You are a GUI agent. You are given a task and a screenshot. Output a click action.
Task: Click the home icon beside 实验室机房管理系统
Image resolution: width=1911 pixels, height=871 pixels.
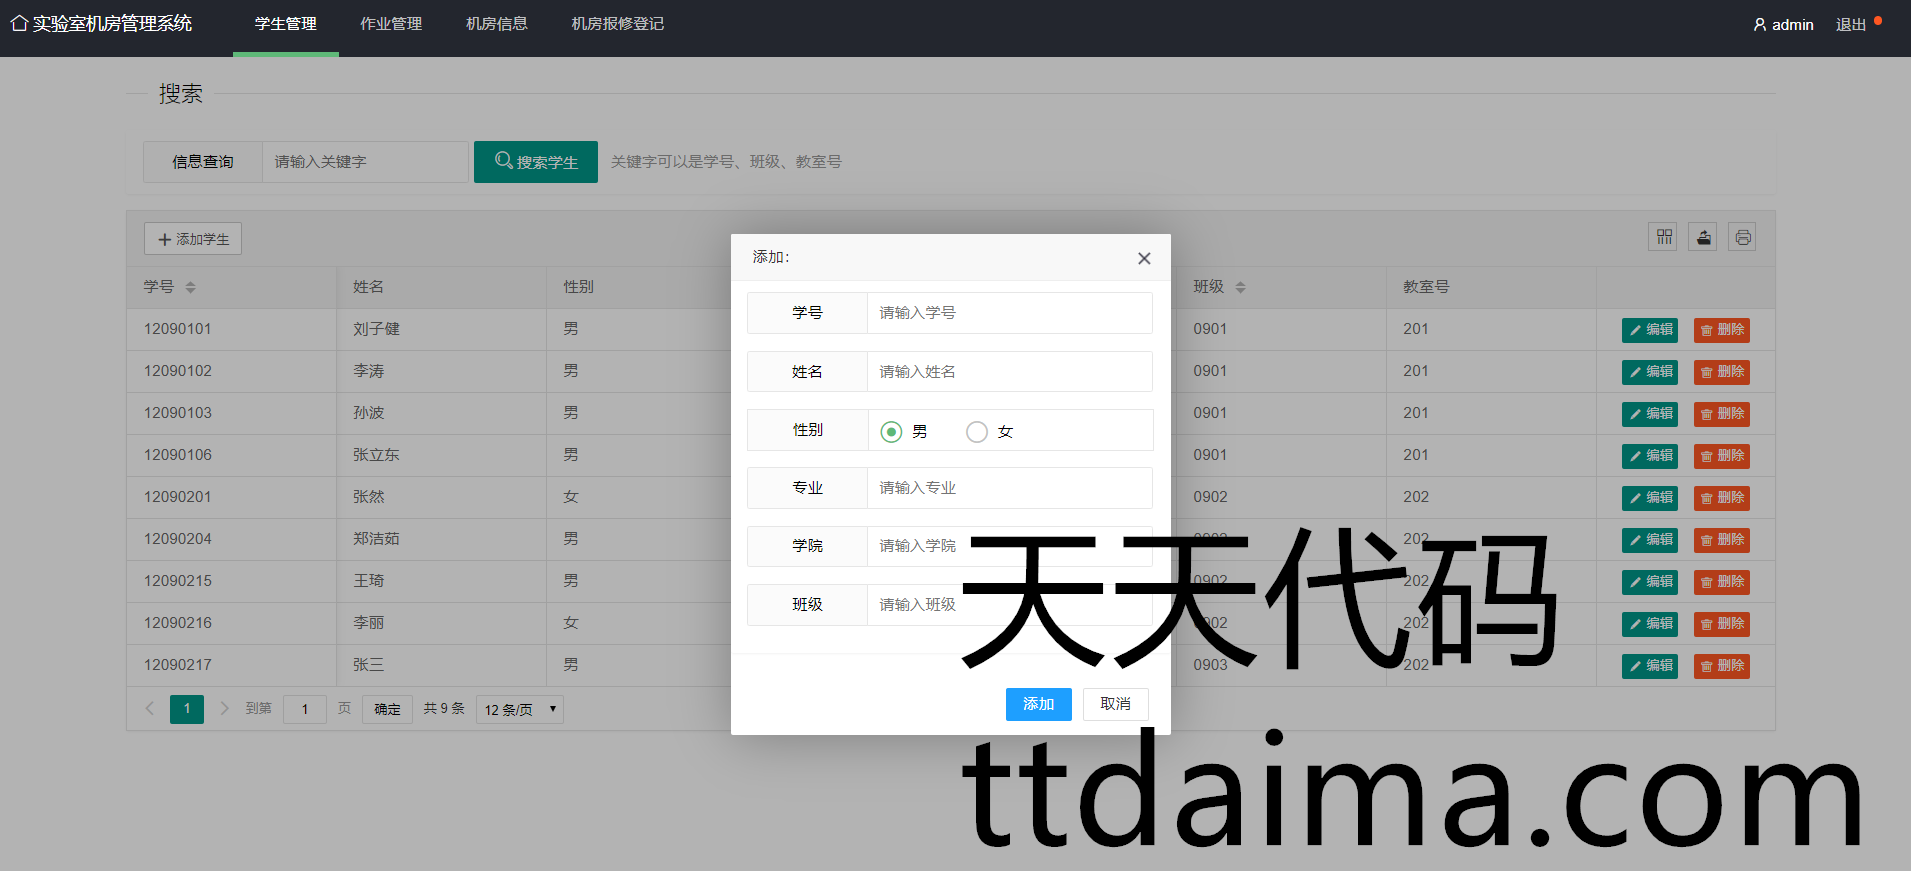(x=18, y=23)
